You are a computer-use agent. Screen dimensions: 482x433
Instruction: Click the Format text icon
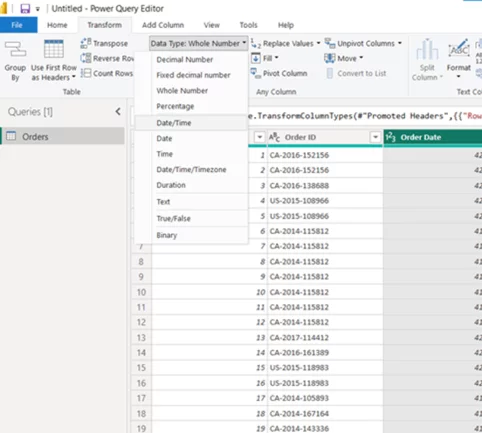tap(459, 49)
